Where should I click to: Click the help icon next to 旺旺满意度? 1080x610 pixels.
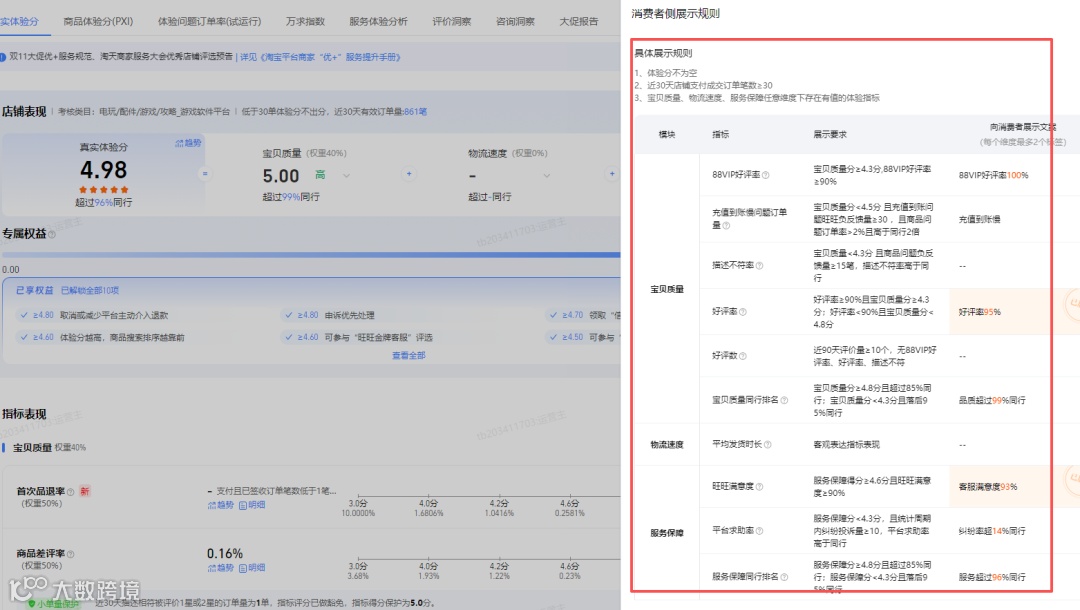pos(759,487)
